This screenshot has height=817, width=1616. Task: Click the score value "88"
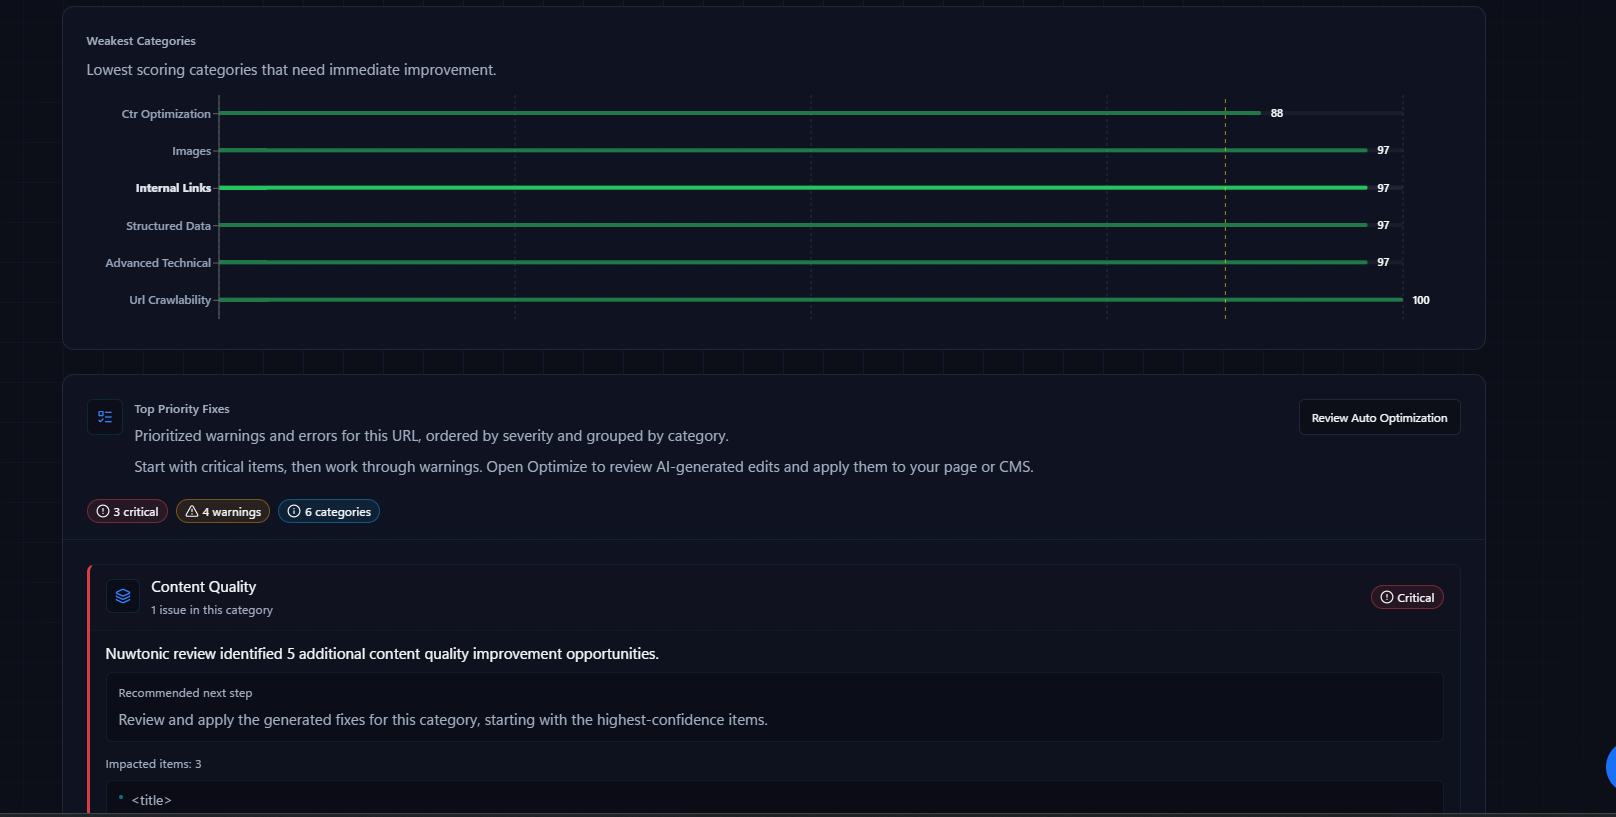coord(1277,113)
